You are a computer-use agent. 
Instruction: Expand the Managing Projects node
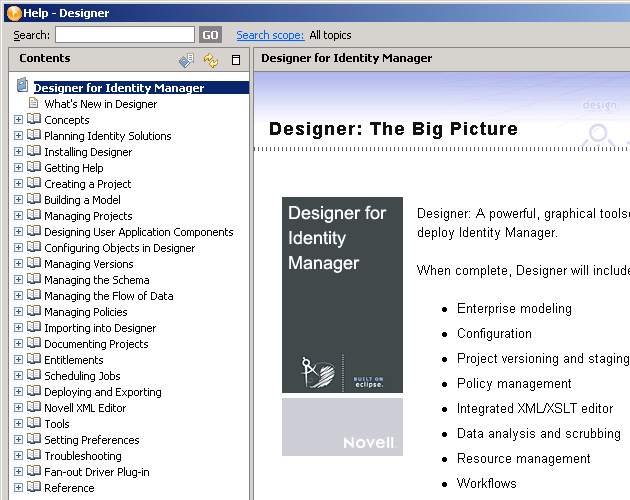(18, 215)
